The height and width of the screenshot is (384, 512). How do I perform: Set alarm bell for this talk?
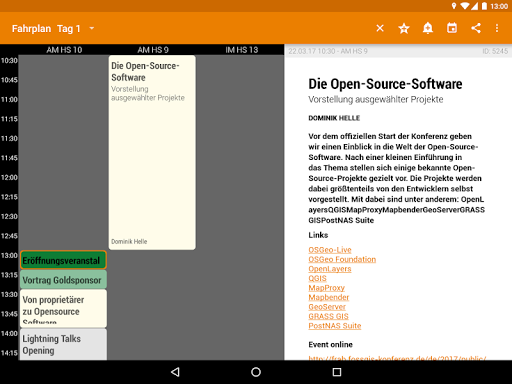pyautogui.click(x=428, y=28)
